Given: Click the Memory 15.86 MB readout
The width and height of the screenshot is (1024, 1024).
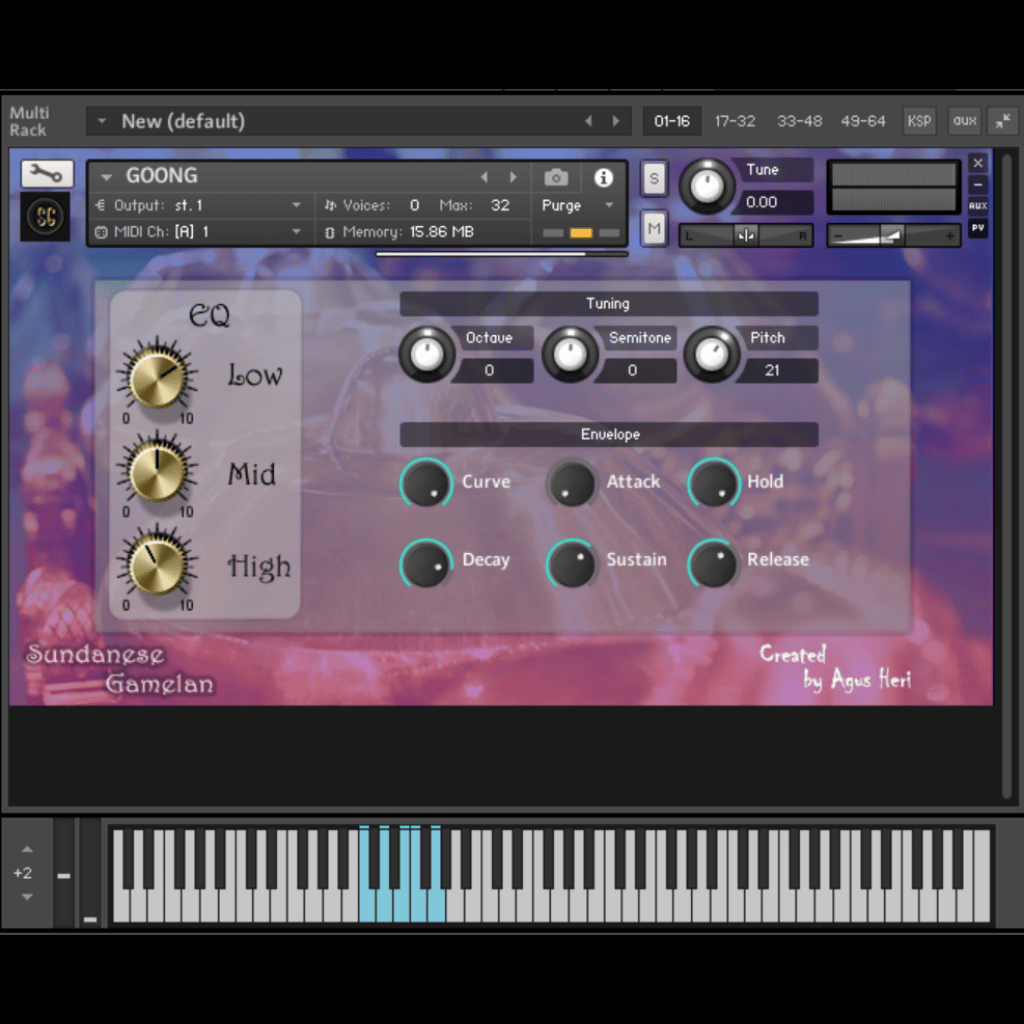Looking at the screenshot, I should pos(408,231).
